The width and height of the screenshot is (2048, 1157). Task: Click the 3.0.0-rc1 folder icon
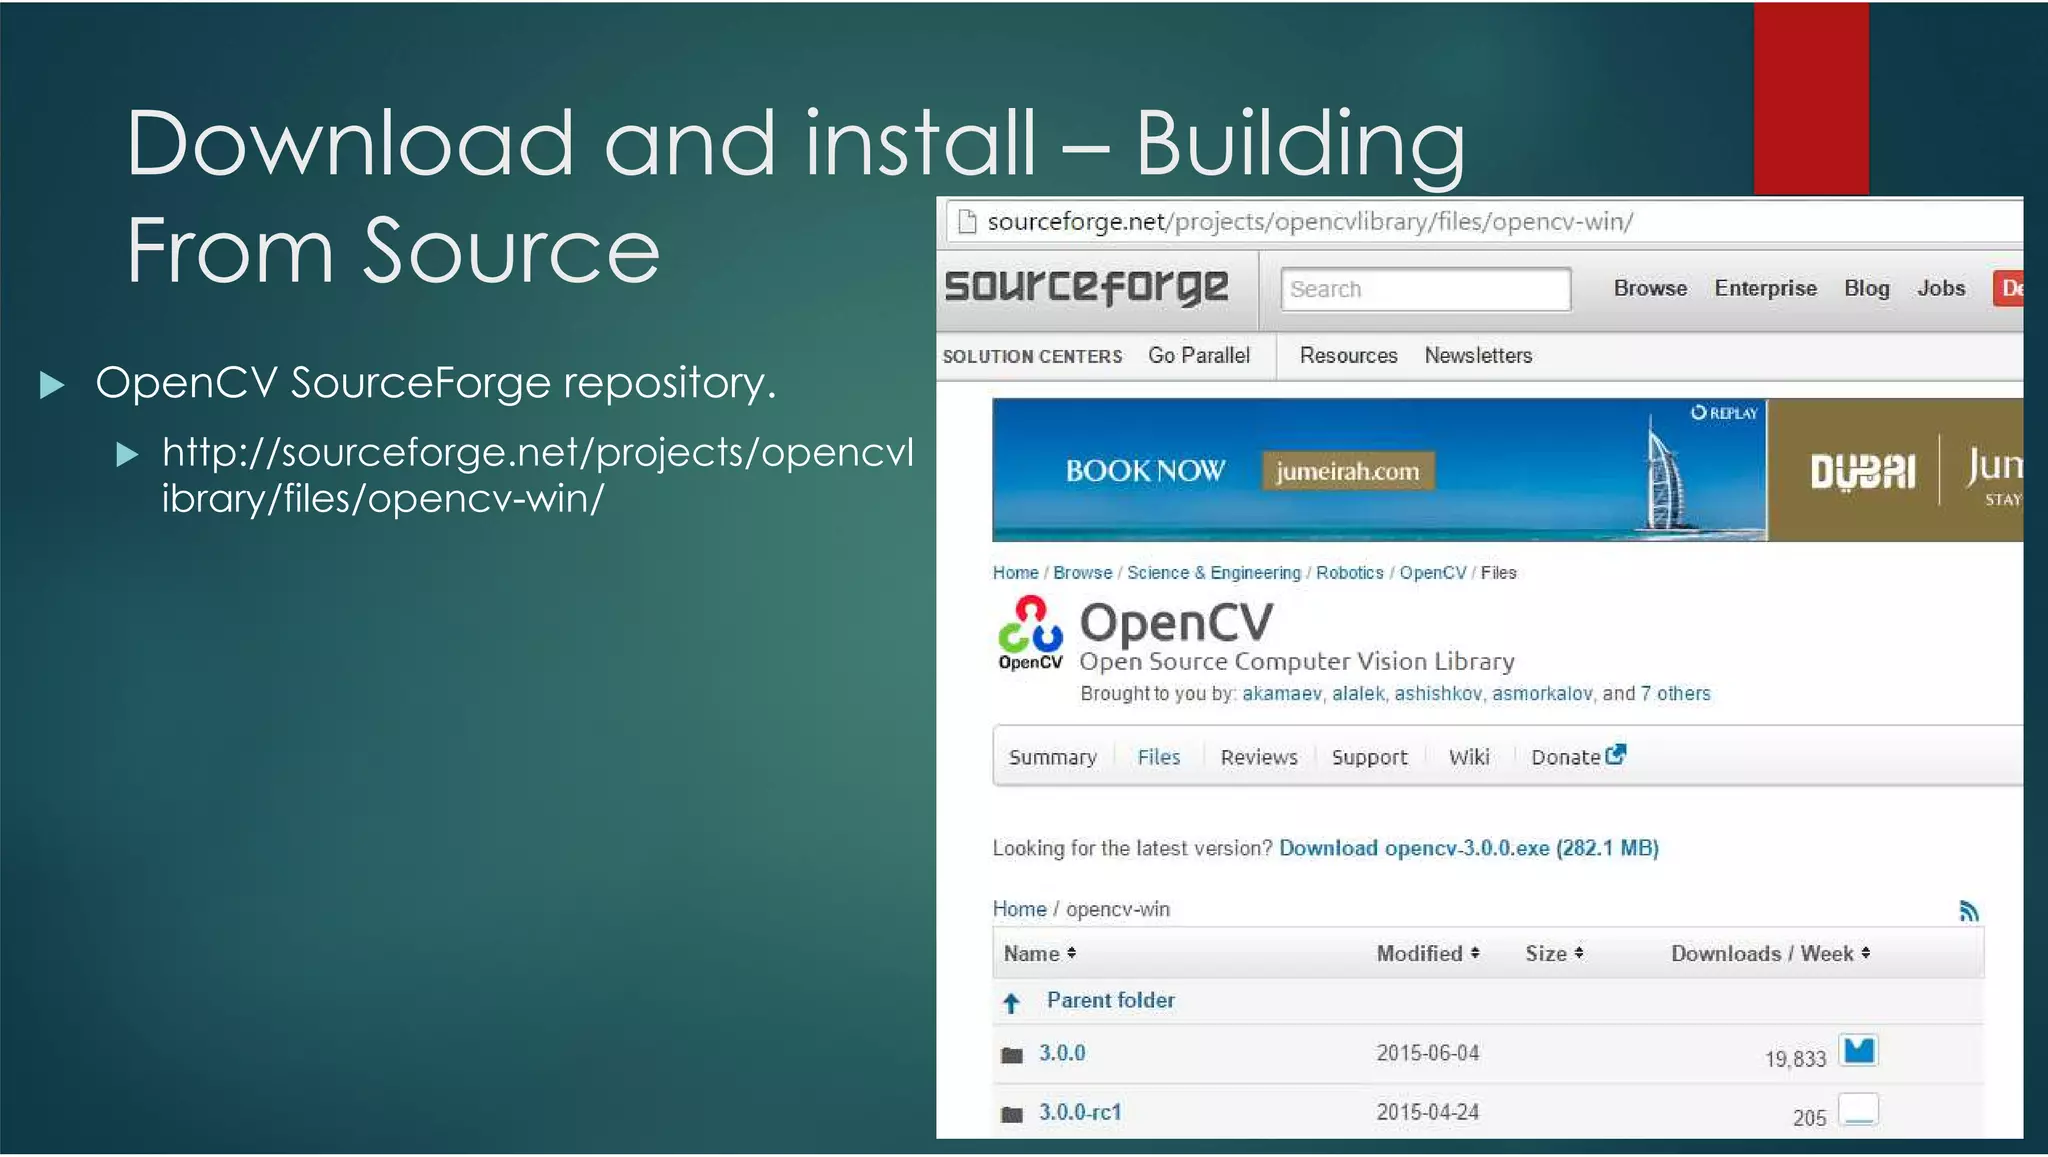click(1012, 1114)
